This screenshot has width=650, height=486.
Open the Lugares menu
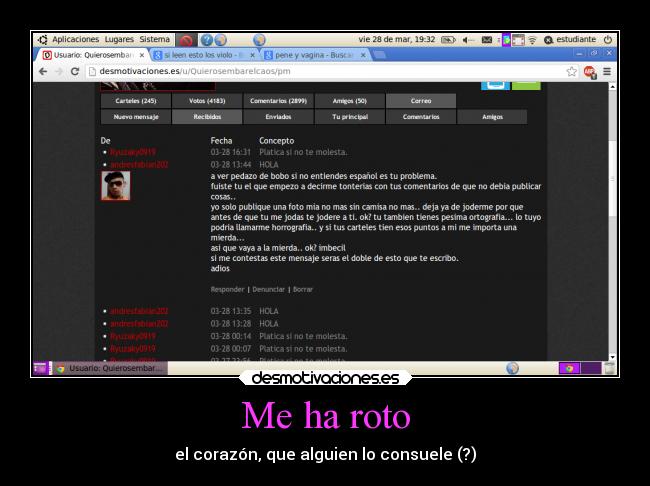pyautogui.click(x=119, y=39)
